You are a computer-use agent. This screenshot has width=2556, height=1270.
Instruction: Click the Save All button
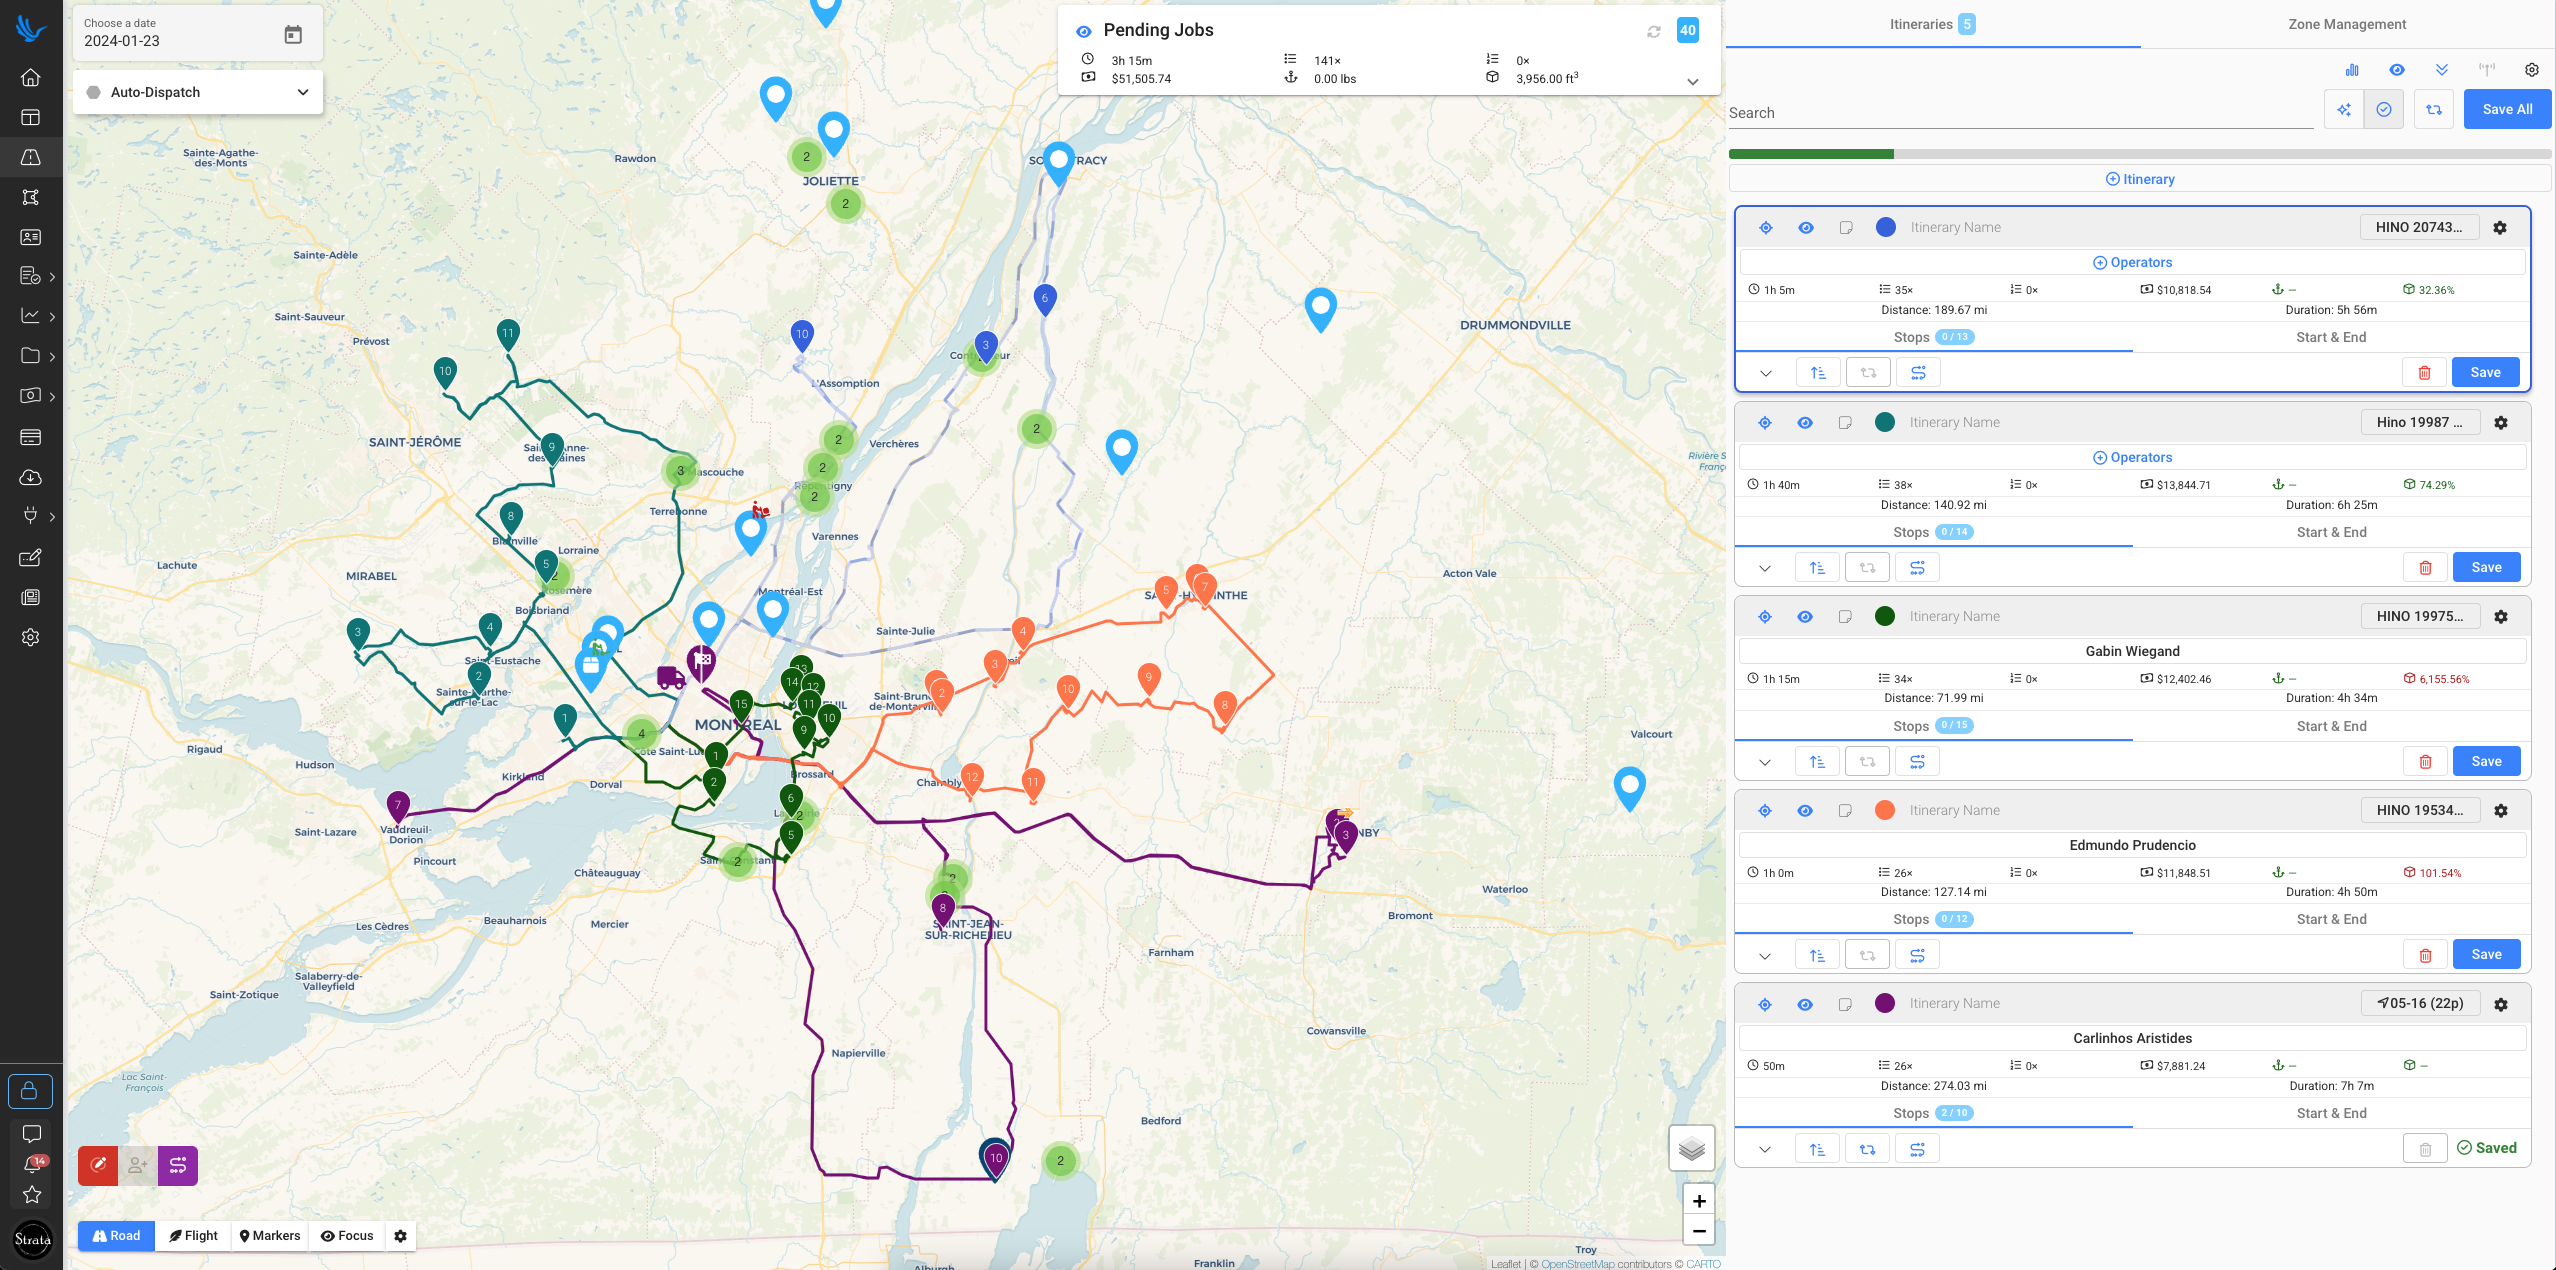coord(2506,109)
